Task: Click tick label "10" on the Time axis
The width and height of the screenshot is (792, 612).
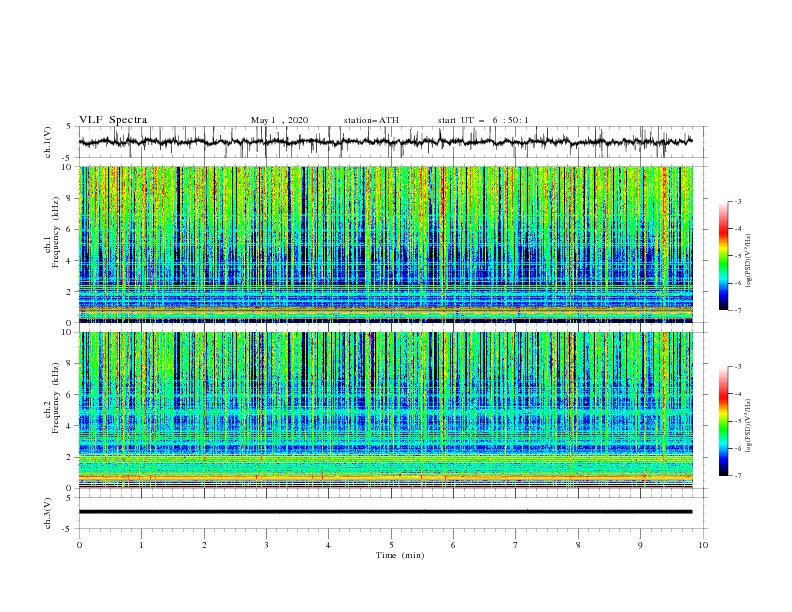Action: (x=703, y=545)
